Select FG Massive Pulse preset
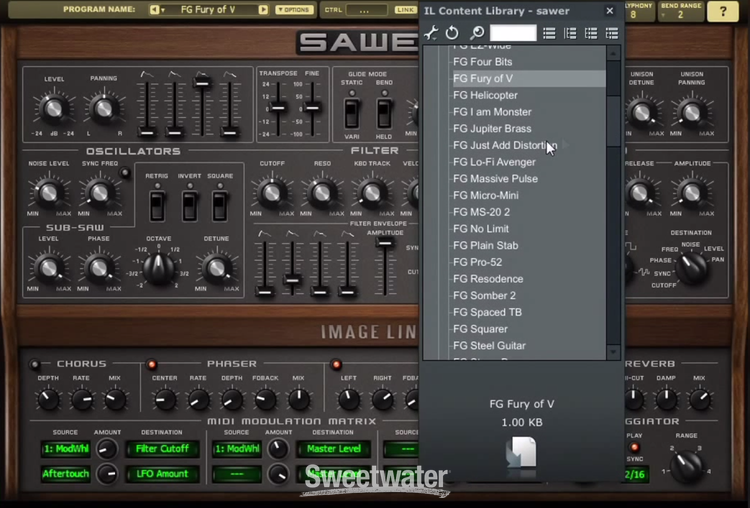The height and width of the screenshot is (508, 750). click(496, 179)
